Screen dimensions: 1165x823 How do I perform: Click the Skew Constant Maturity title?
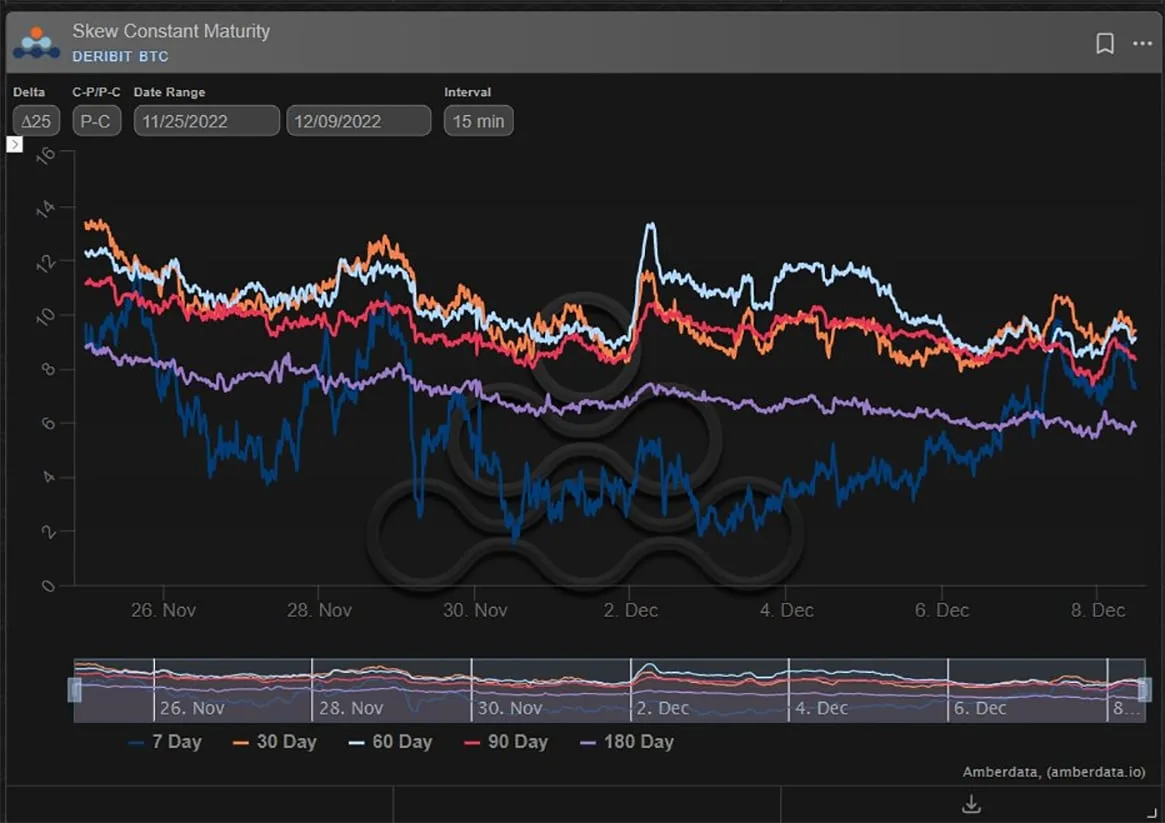[171, 31]
